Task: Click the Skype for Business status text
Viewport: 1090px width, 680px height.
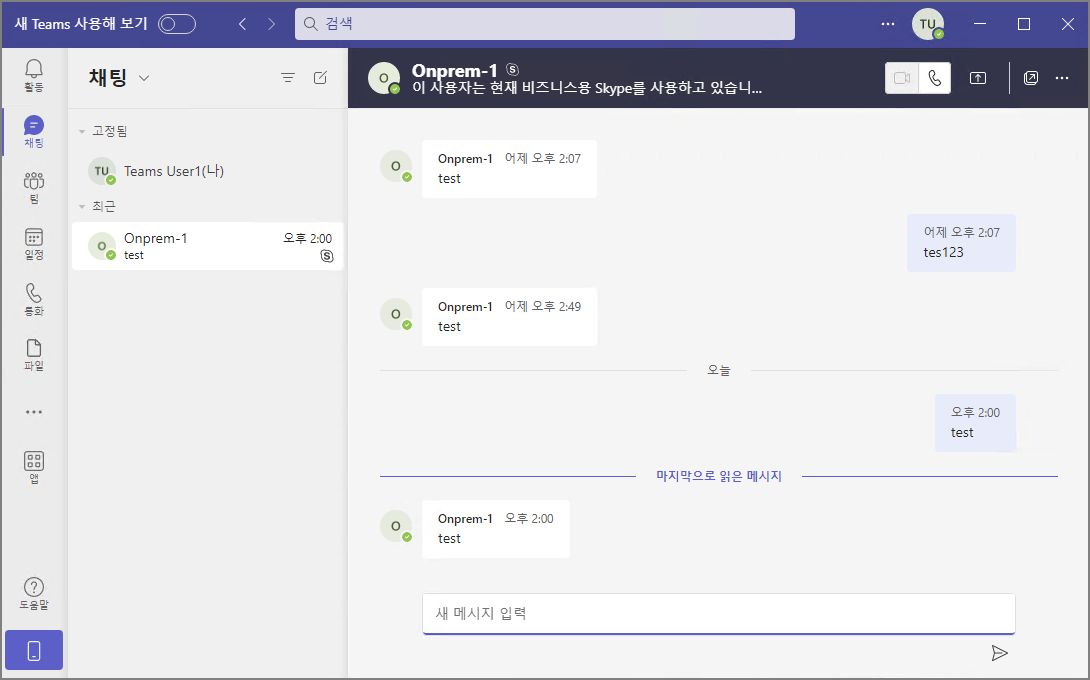Action: pyautogui.click(x=587, y=88)
